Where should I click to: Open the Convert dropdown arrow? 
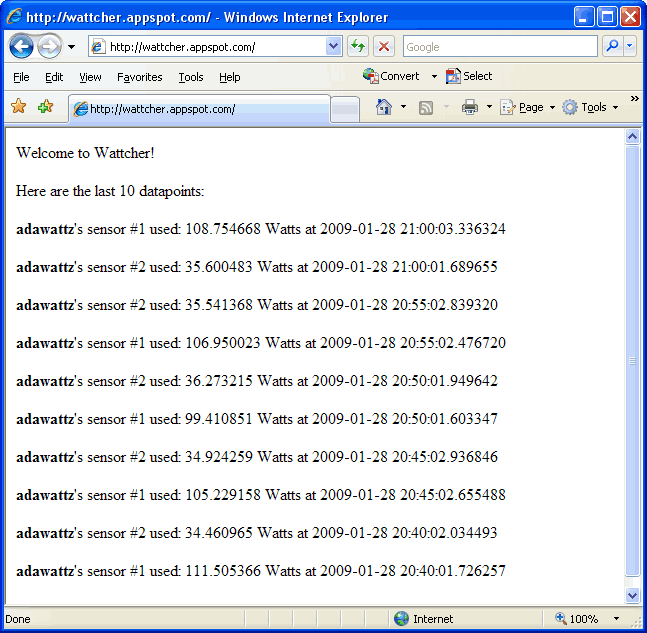coord(434,77)
